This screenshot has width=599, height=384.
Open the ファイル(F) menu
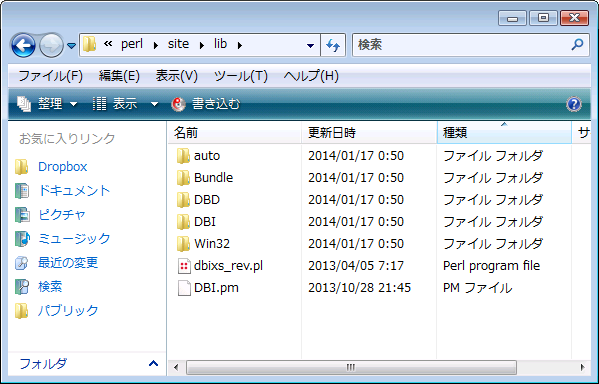[50, 76]
